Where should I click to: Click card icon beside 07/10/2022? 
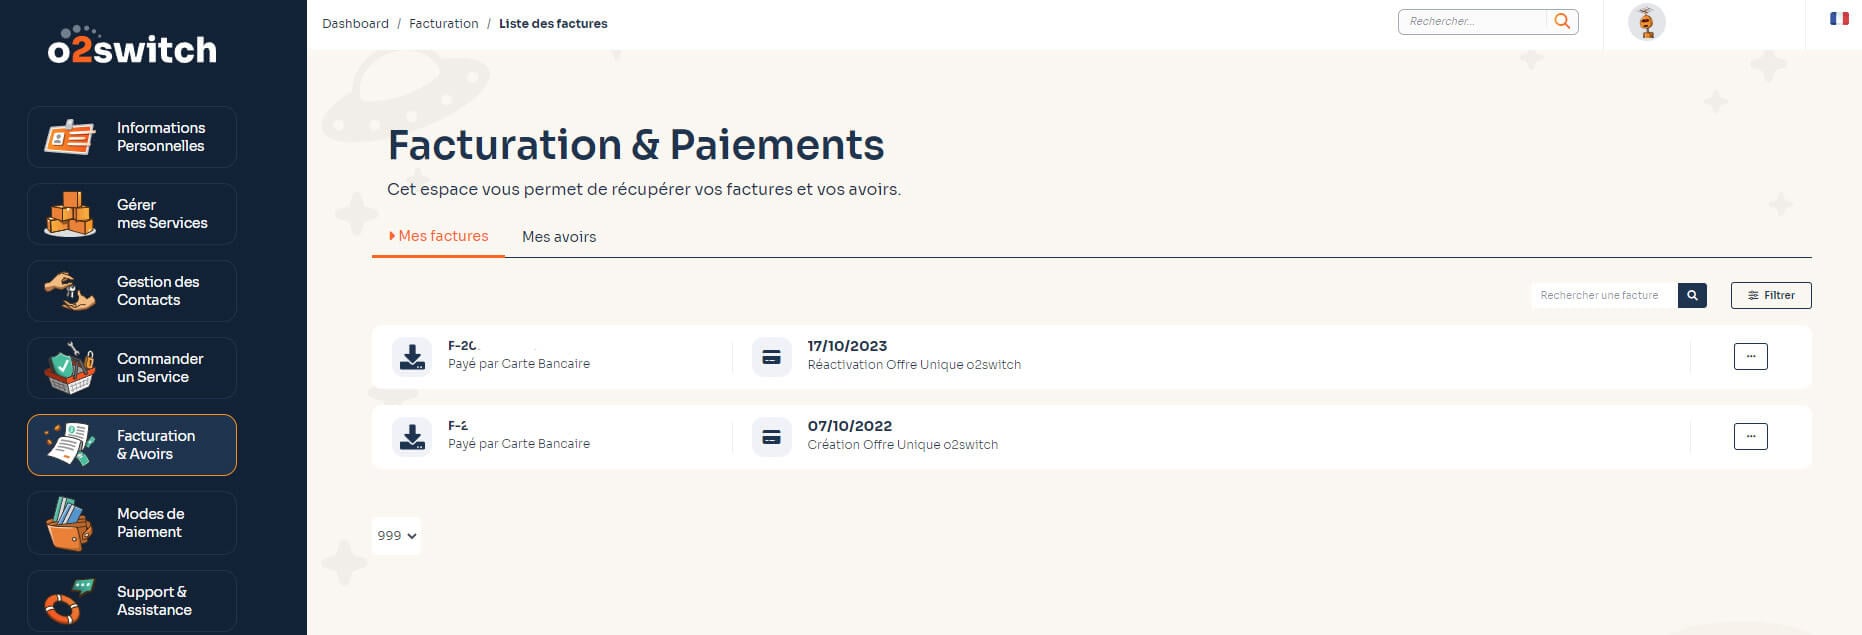(x=771, y=436)
